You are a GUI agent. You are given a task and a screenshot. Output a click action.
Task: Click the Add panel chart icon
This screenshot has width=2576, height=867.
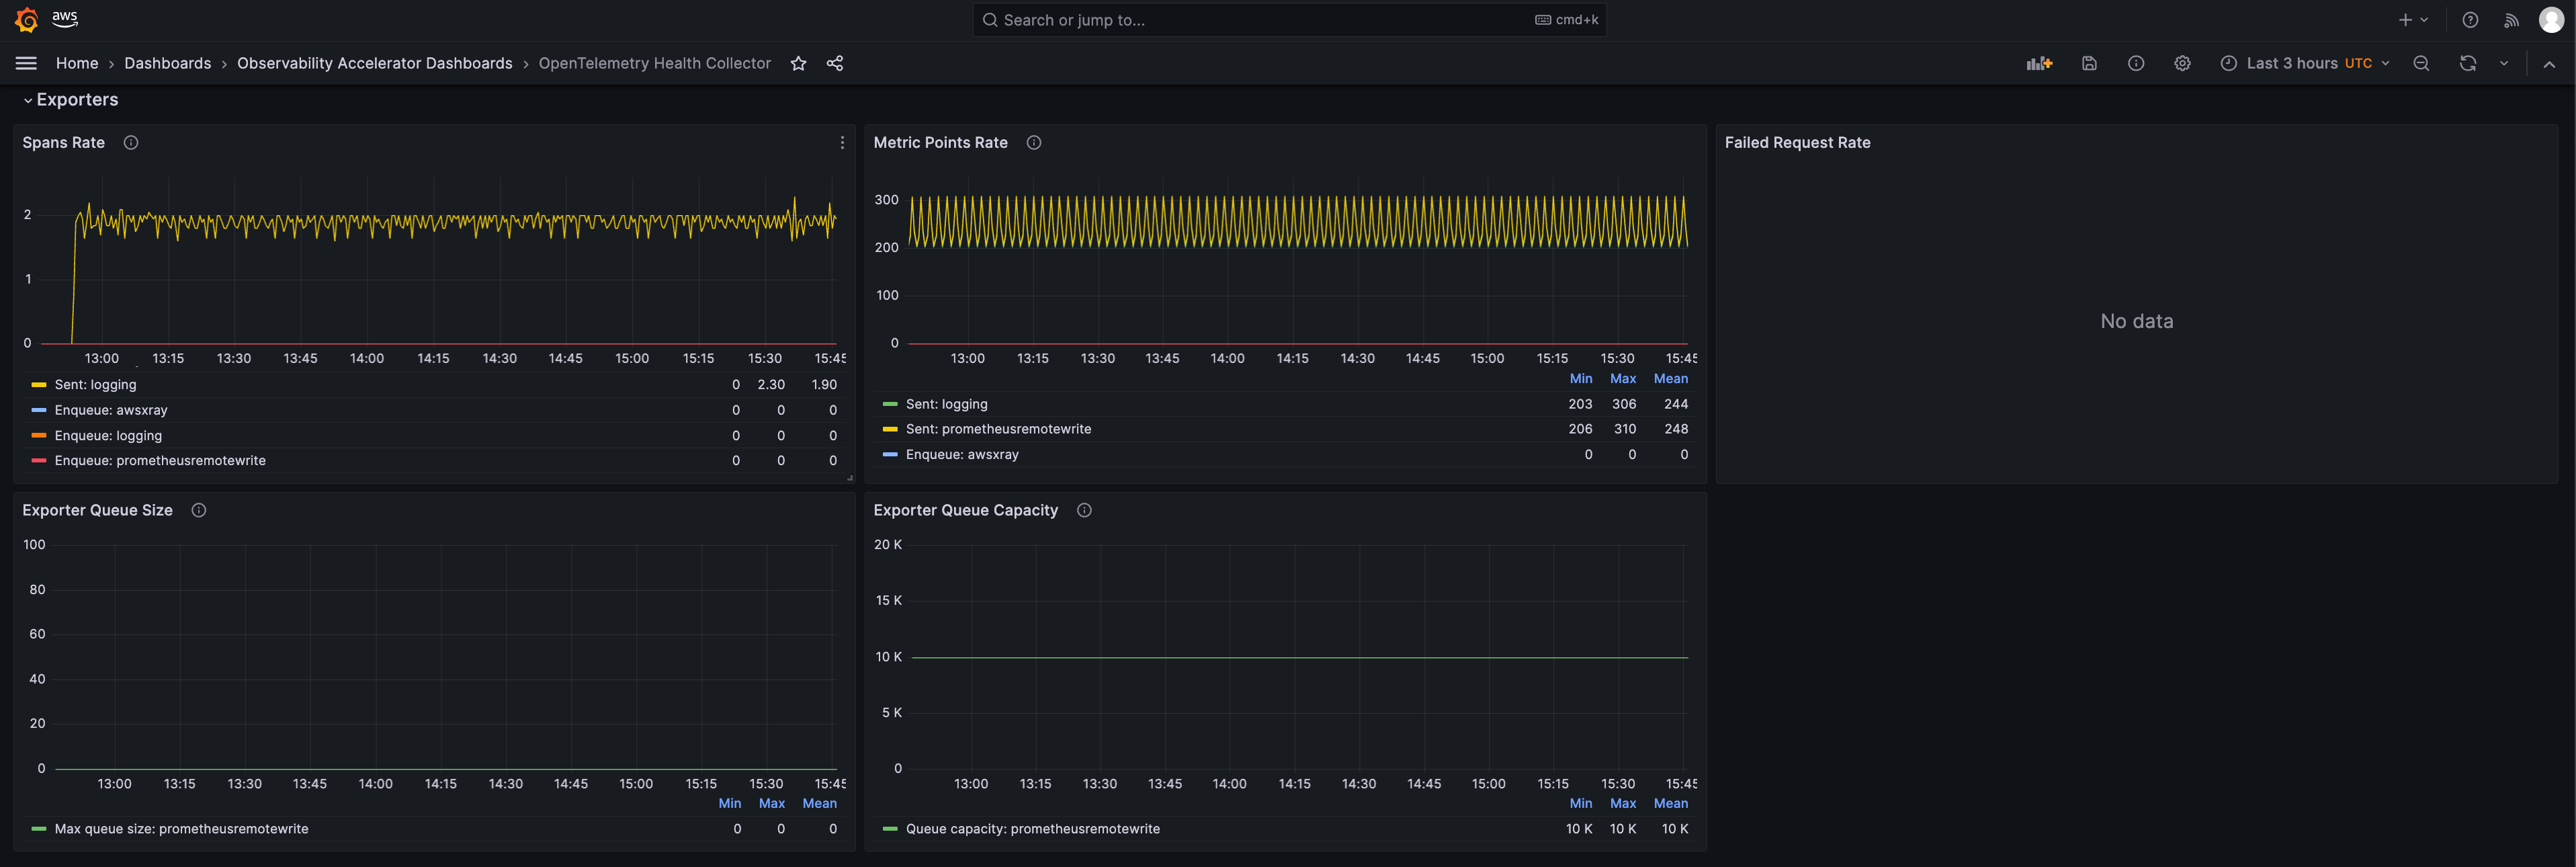[x=2039, y=63]
